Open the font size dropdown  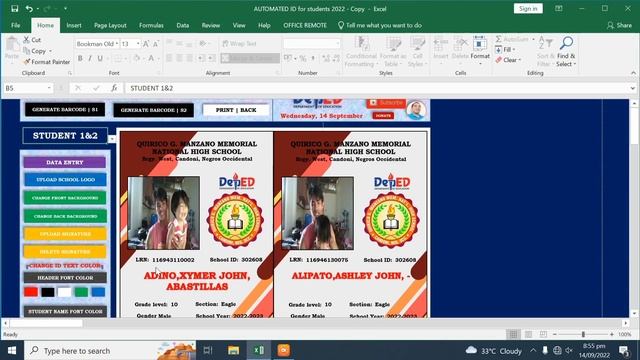138,44
